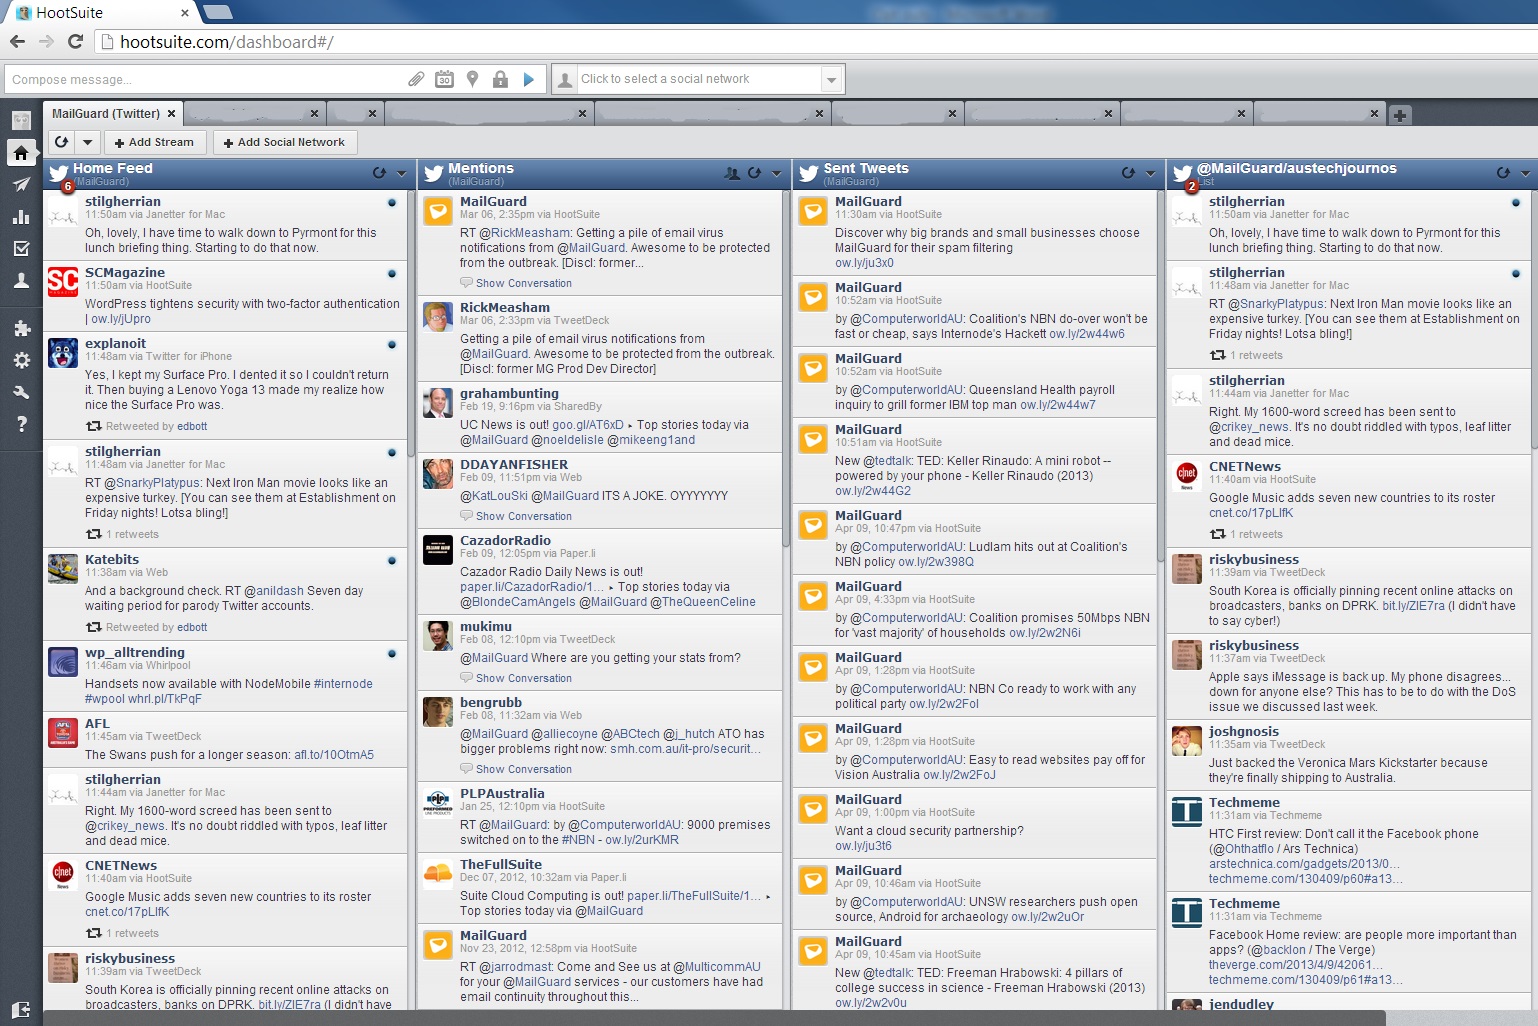
Task: Open the App Directory puzzle icon
Action: pyautogui.click(x=21, y=328)
